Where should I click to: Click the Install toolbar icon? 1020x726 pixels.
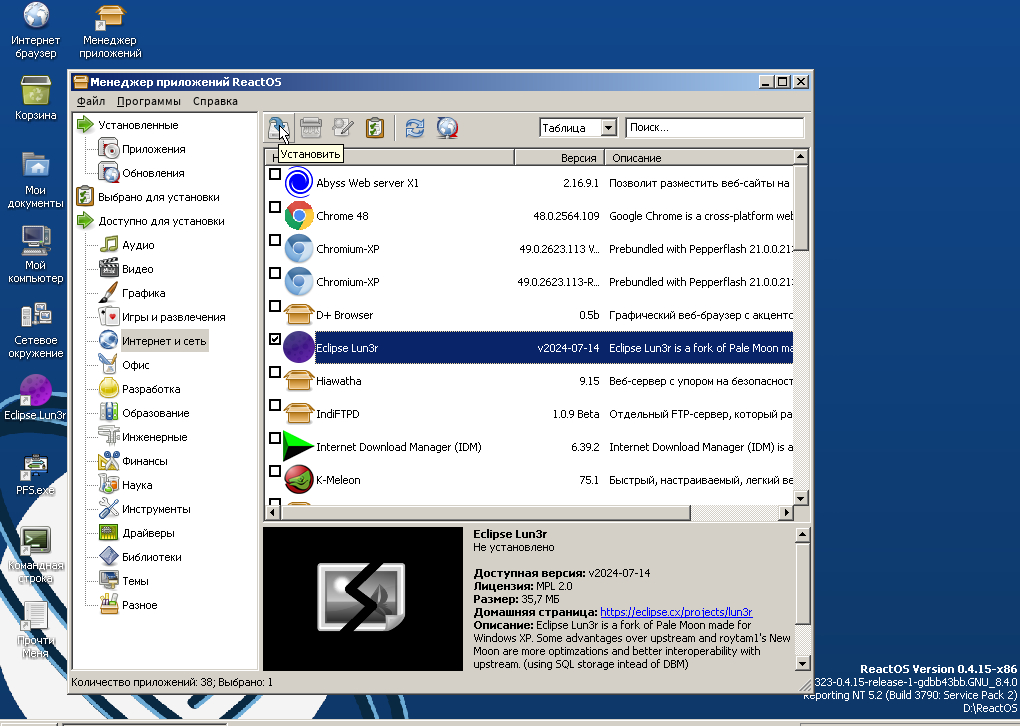pos(278,128)
